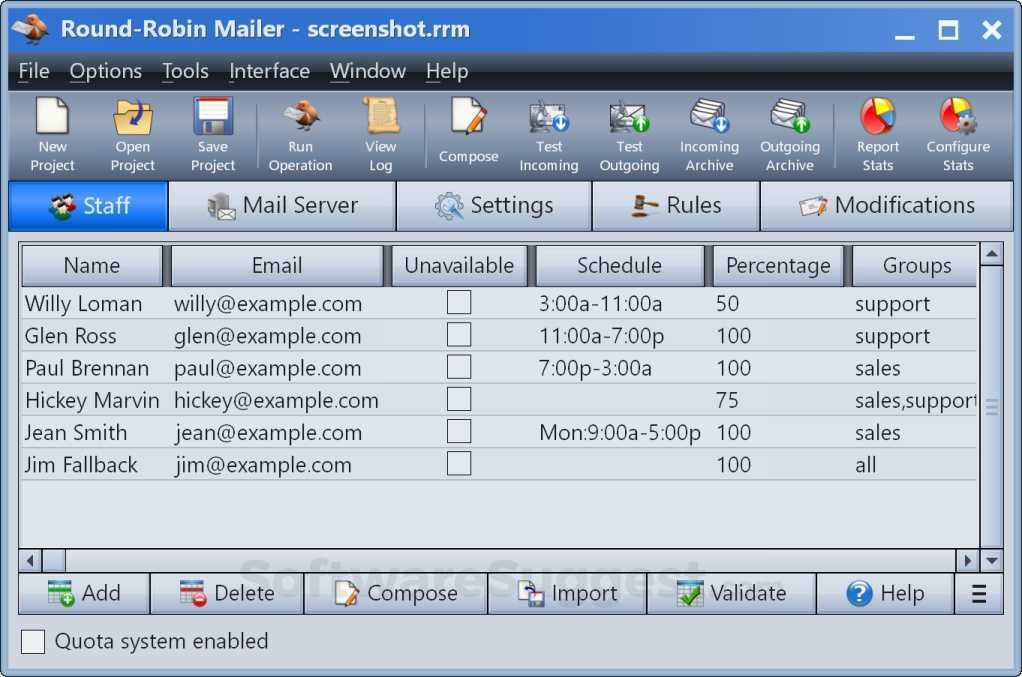Image resolution: width=1022 pixels, height=677 pixels.
Task: Click the New Project toolbar icon
Action: tap(52, 136)
